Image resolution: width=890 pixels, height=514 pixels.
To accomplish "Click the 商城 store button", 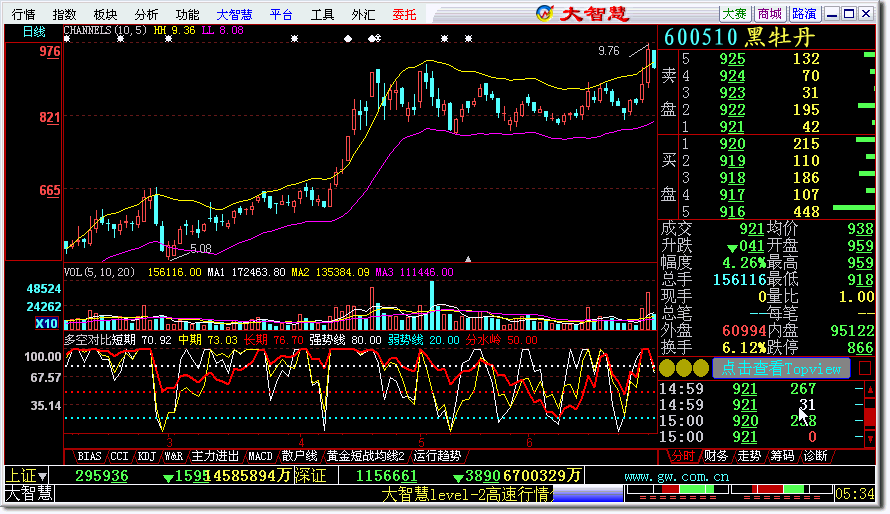I will click(770, 14).
